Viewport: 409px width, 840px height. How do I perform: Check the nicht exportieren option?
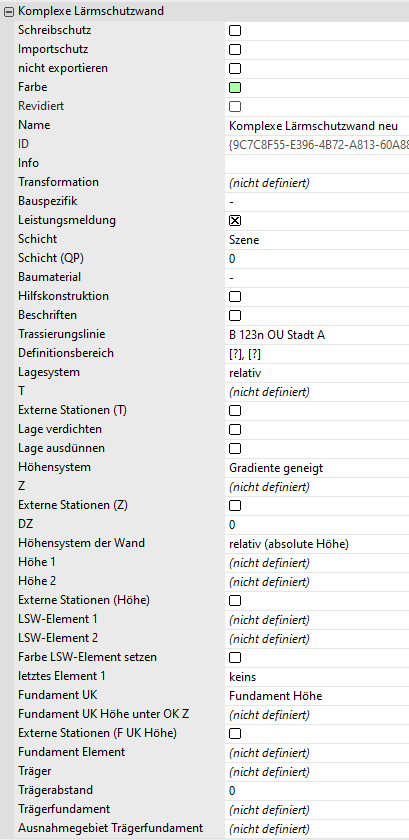[235, 69]
